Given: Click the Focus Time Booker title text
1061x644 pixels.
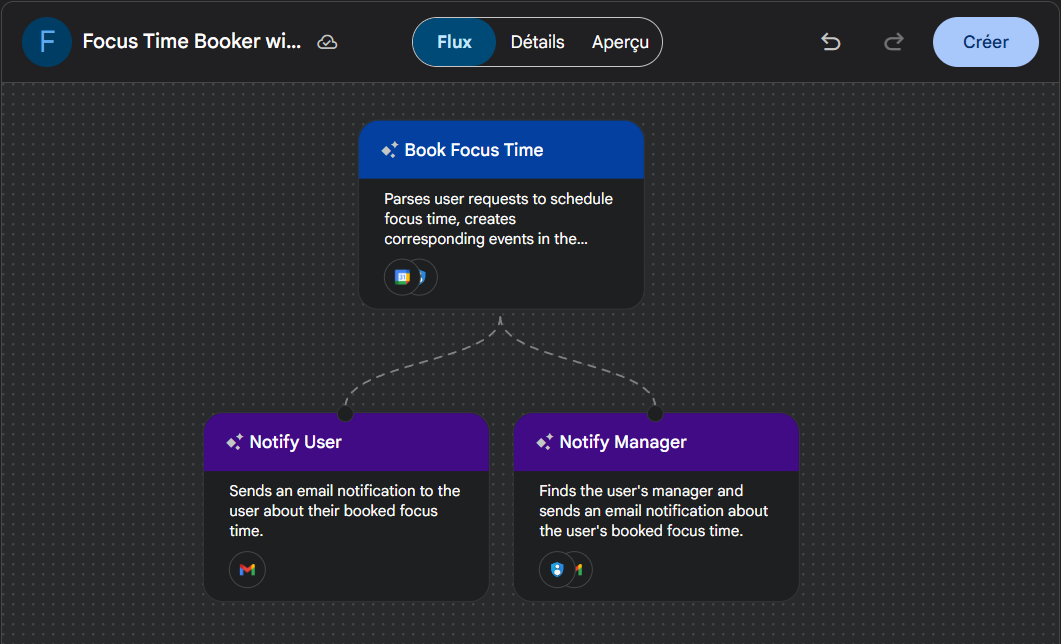Looking at the screenshot, I should pyautogui.click(x=191, y=42).
